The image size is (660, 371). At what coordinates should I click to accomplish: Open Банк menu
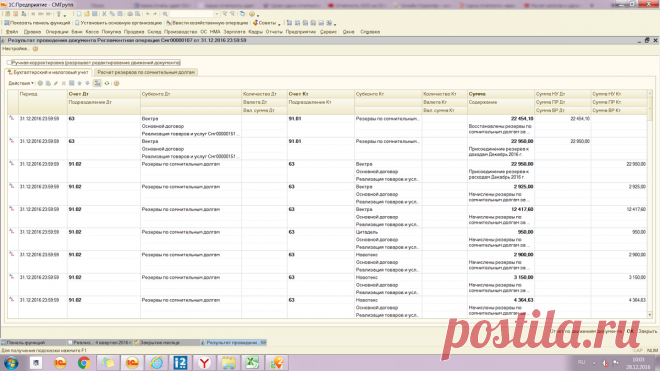[77, 32]
